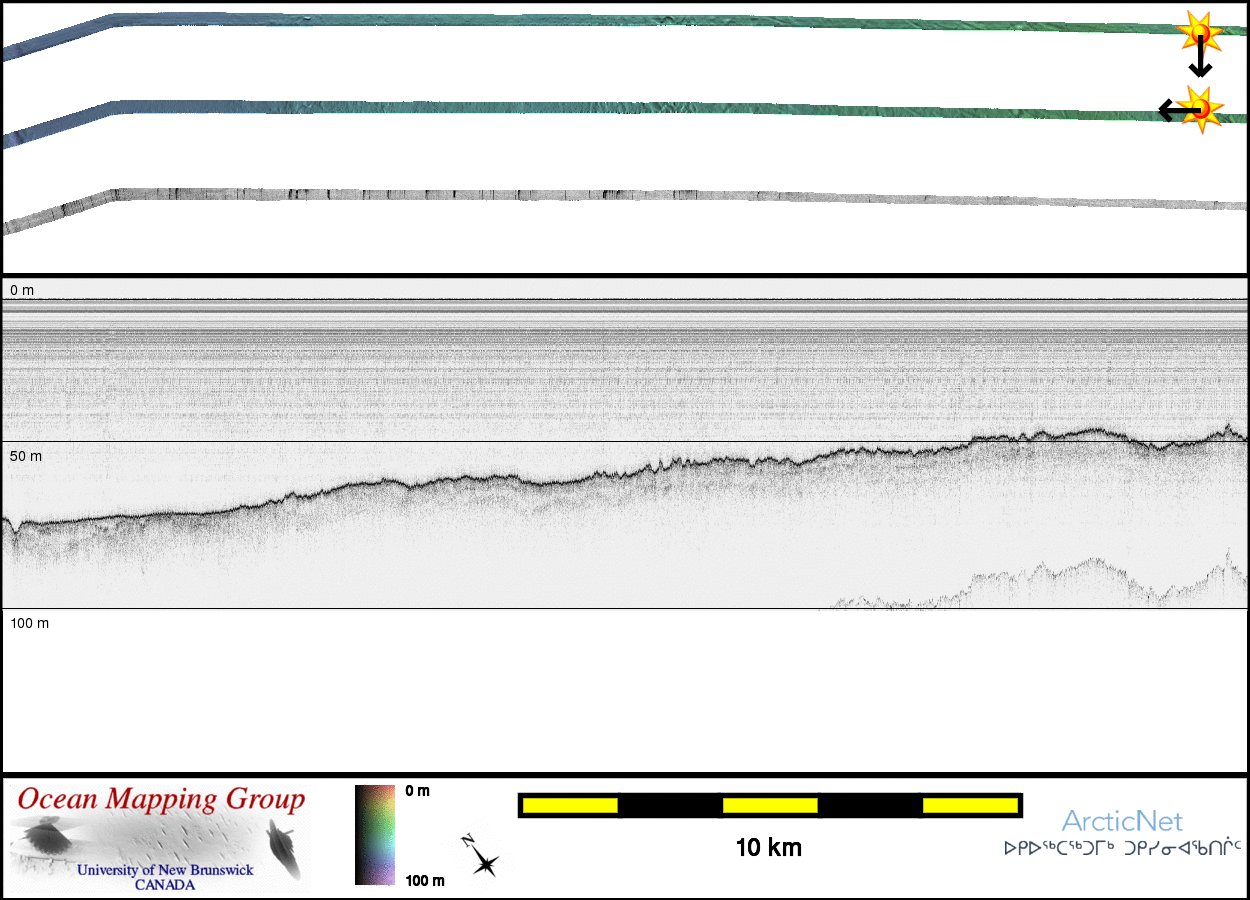Click the left aircraft silhouette in the UNB logo
The image size is (1250, 900).
(45, 836)
